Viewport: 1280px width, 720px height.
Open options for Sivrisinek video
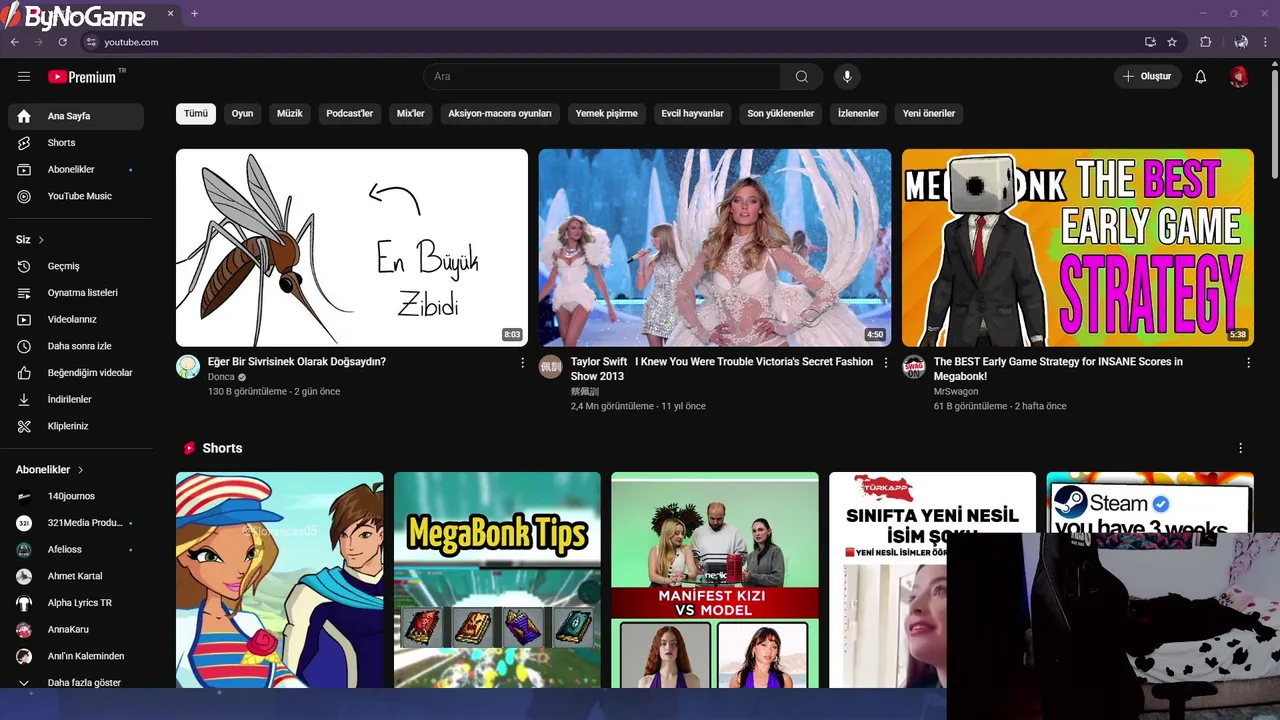point(522,363)
